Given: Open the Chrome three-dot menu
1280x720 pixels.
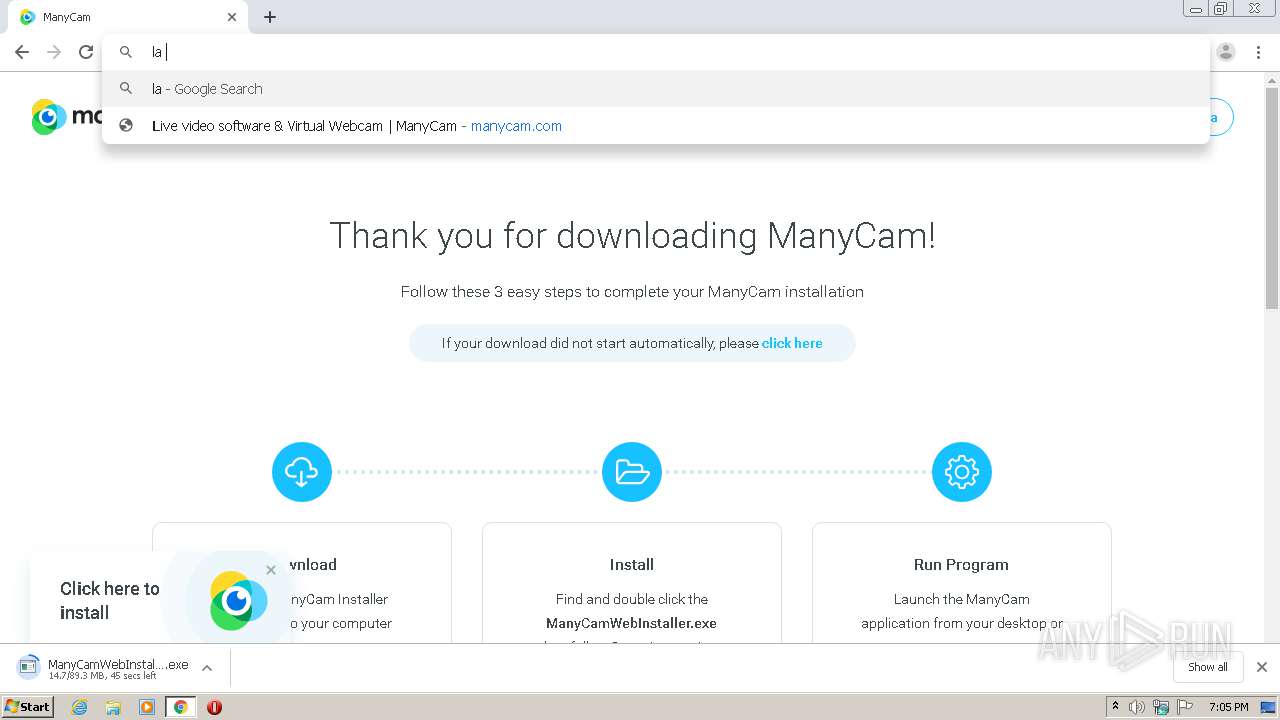Looking at the screenshot, I should 1258,52.
